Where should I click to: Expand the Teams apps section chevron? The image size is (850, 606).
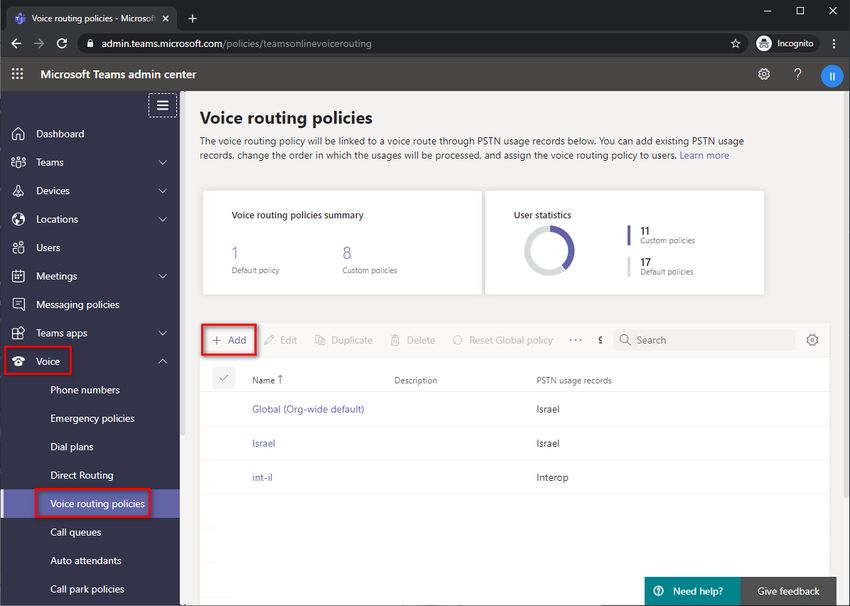(163, 333)
